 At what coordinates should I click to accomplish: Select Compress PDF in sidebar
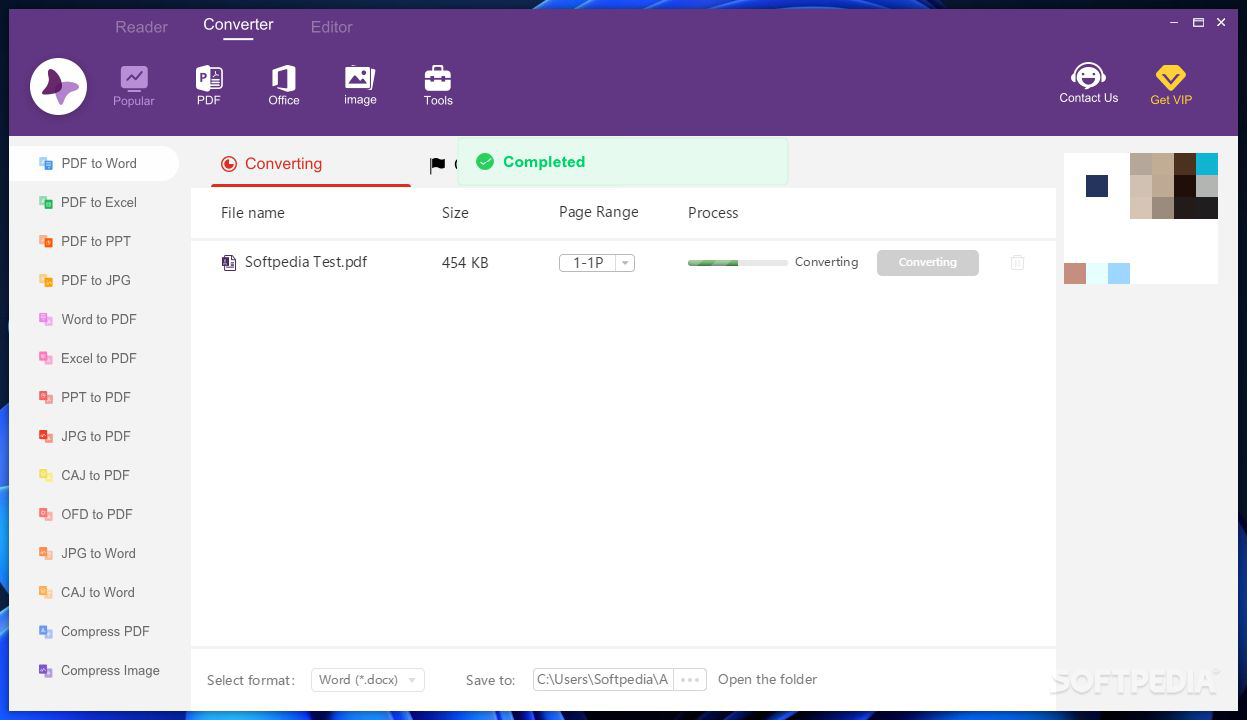point(94,631)
